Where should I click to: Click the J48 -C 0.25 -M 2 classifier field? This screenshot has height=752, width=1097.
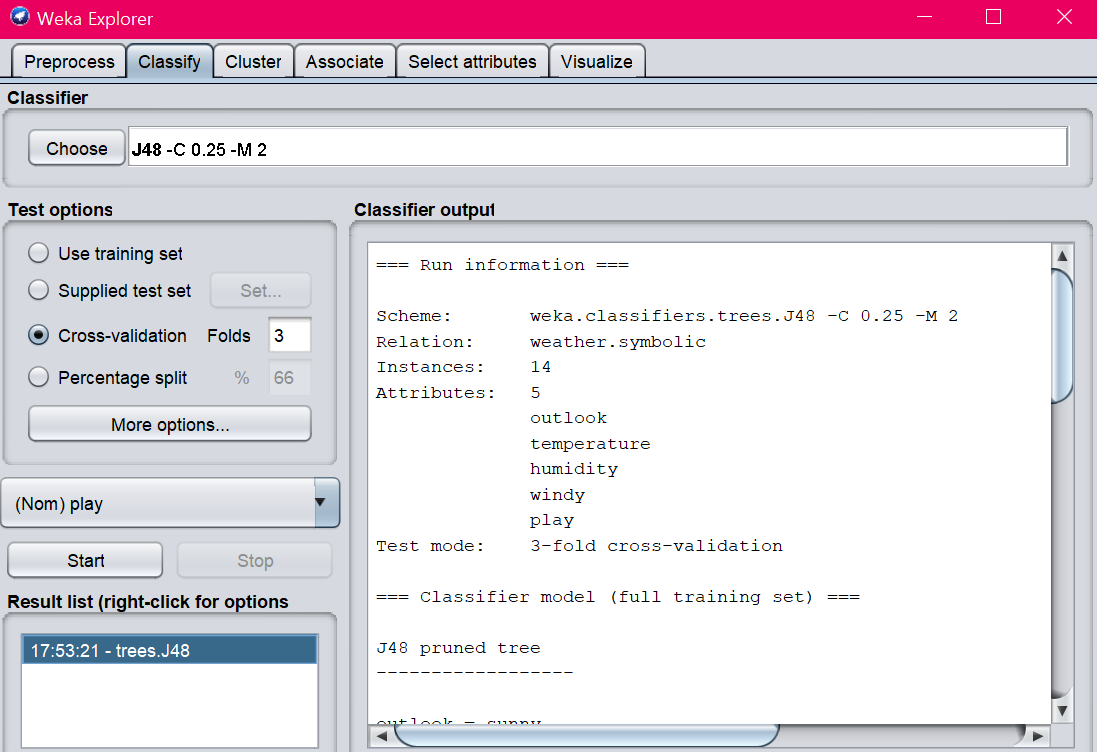pyautogui.click(x=597, y=147)
